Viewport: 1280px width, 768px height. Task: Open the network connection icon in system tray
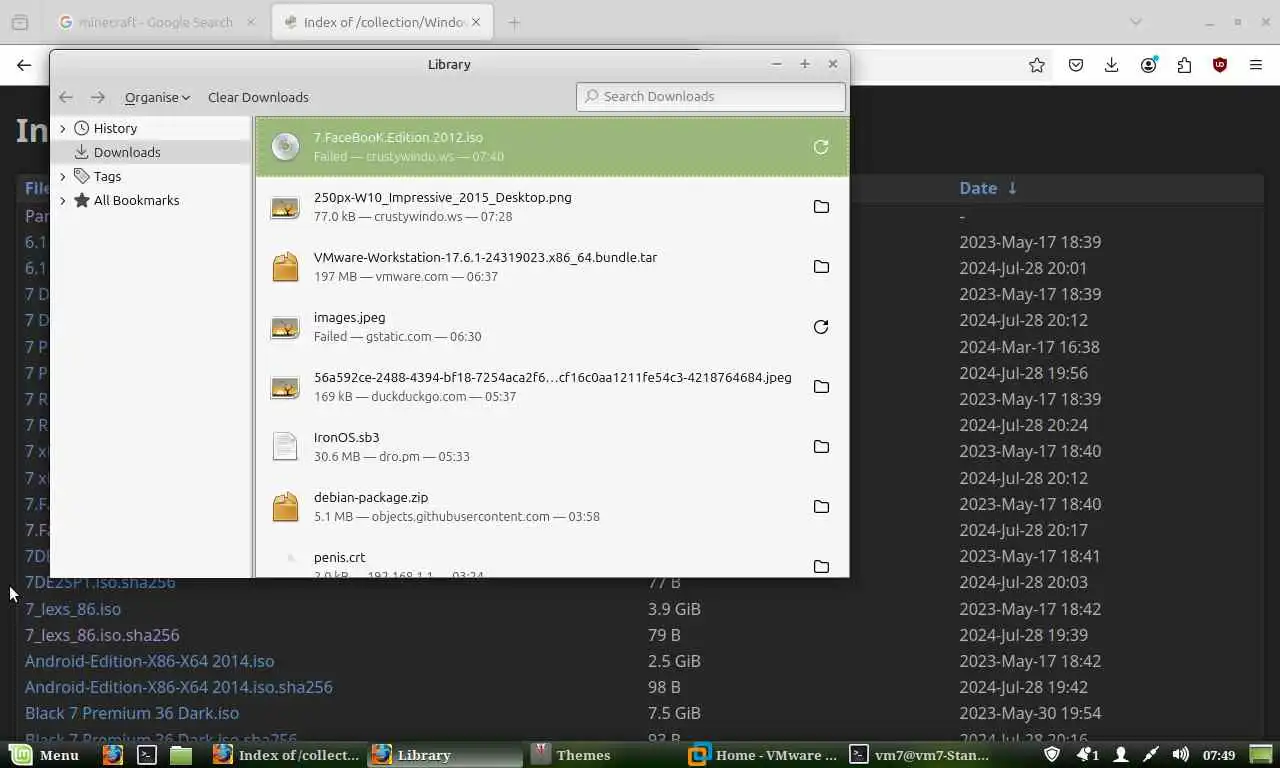point(1151,755)
